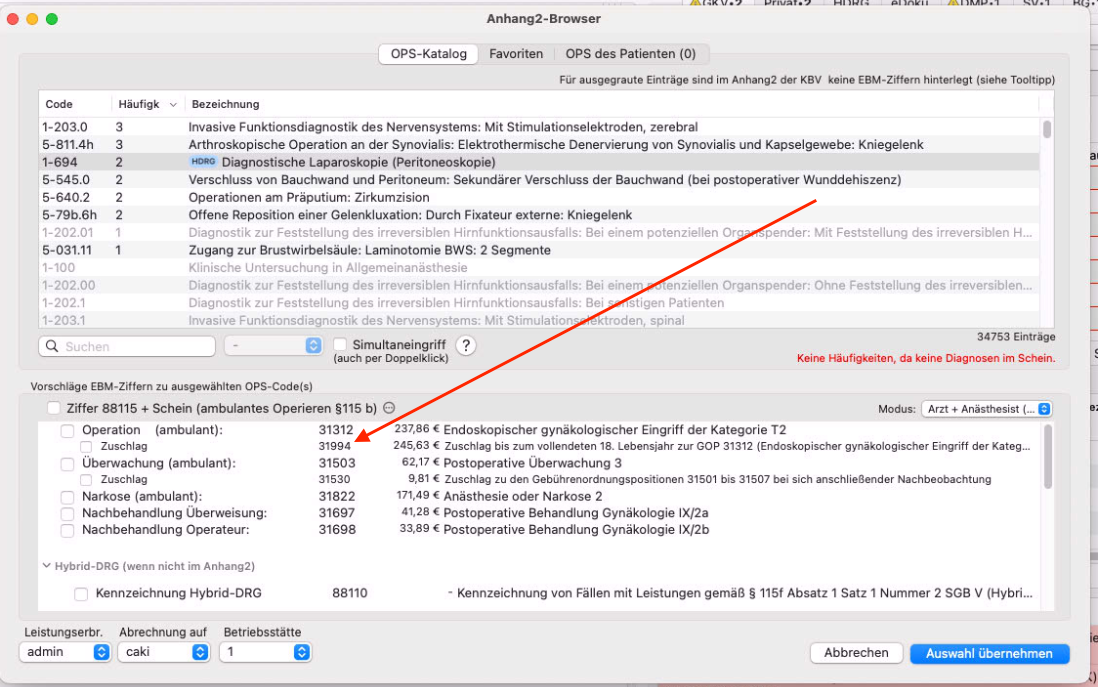Open the Betriebsstätte dropdown
Image resolution: width=1098 pixels, height=687 pixels.
click(x=265, y=652)
